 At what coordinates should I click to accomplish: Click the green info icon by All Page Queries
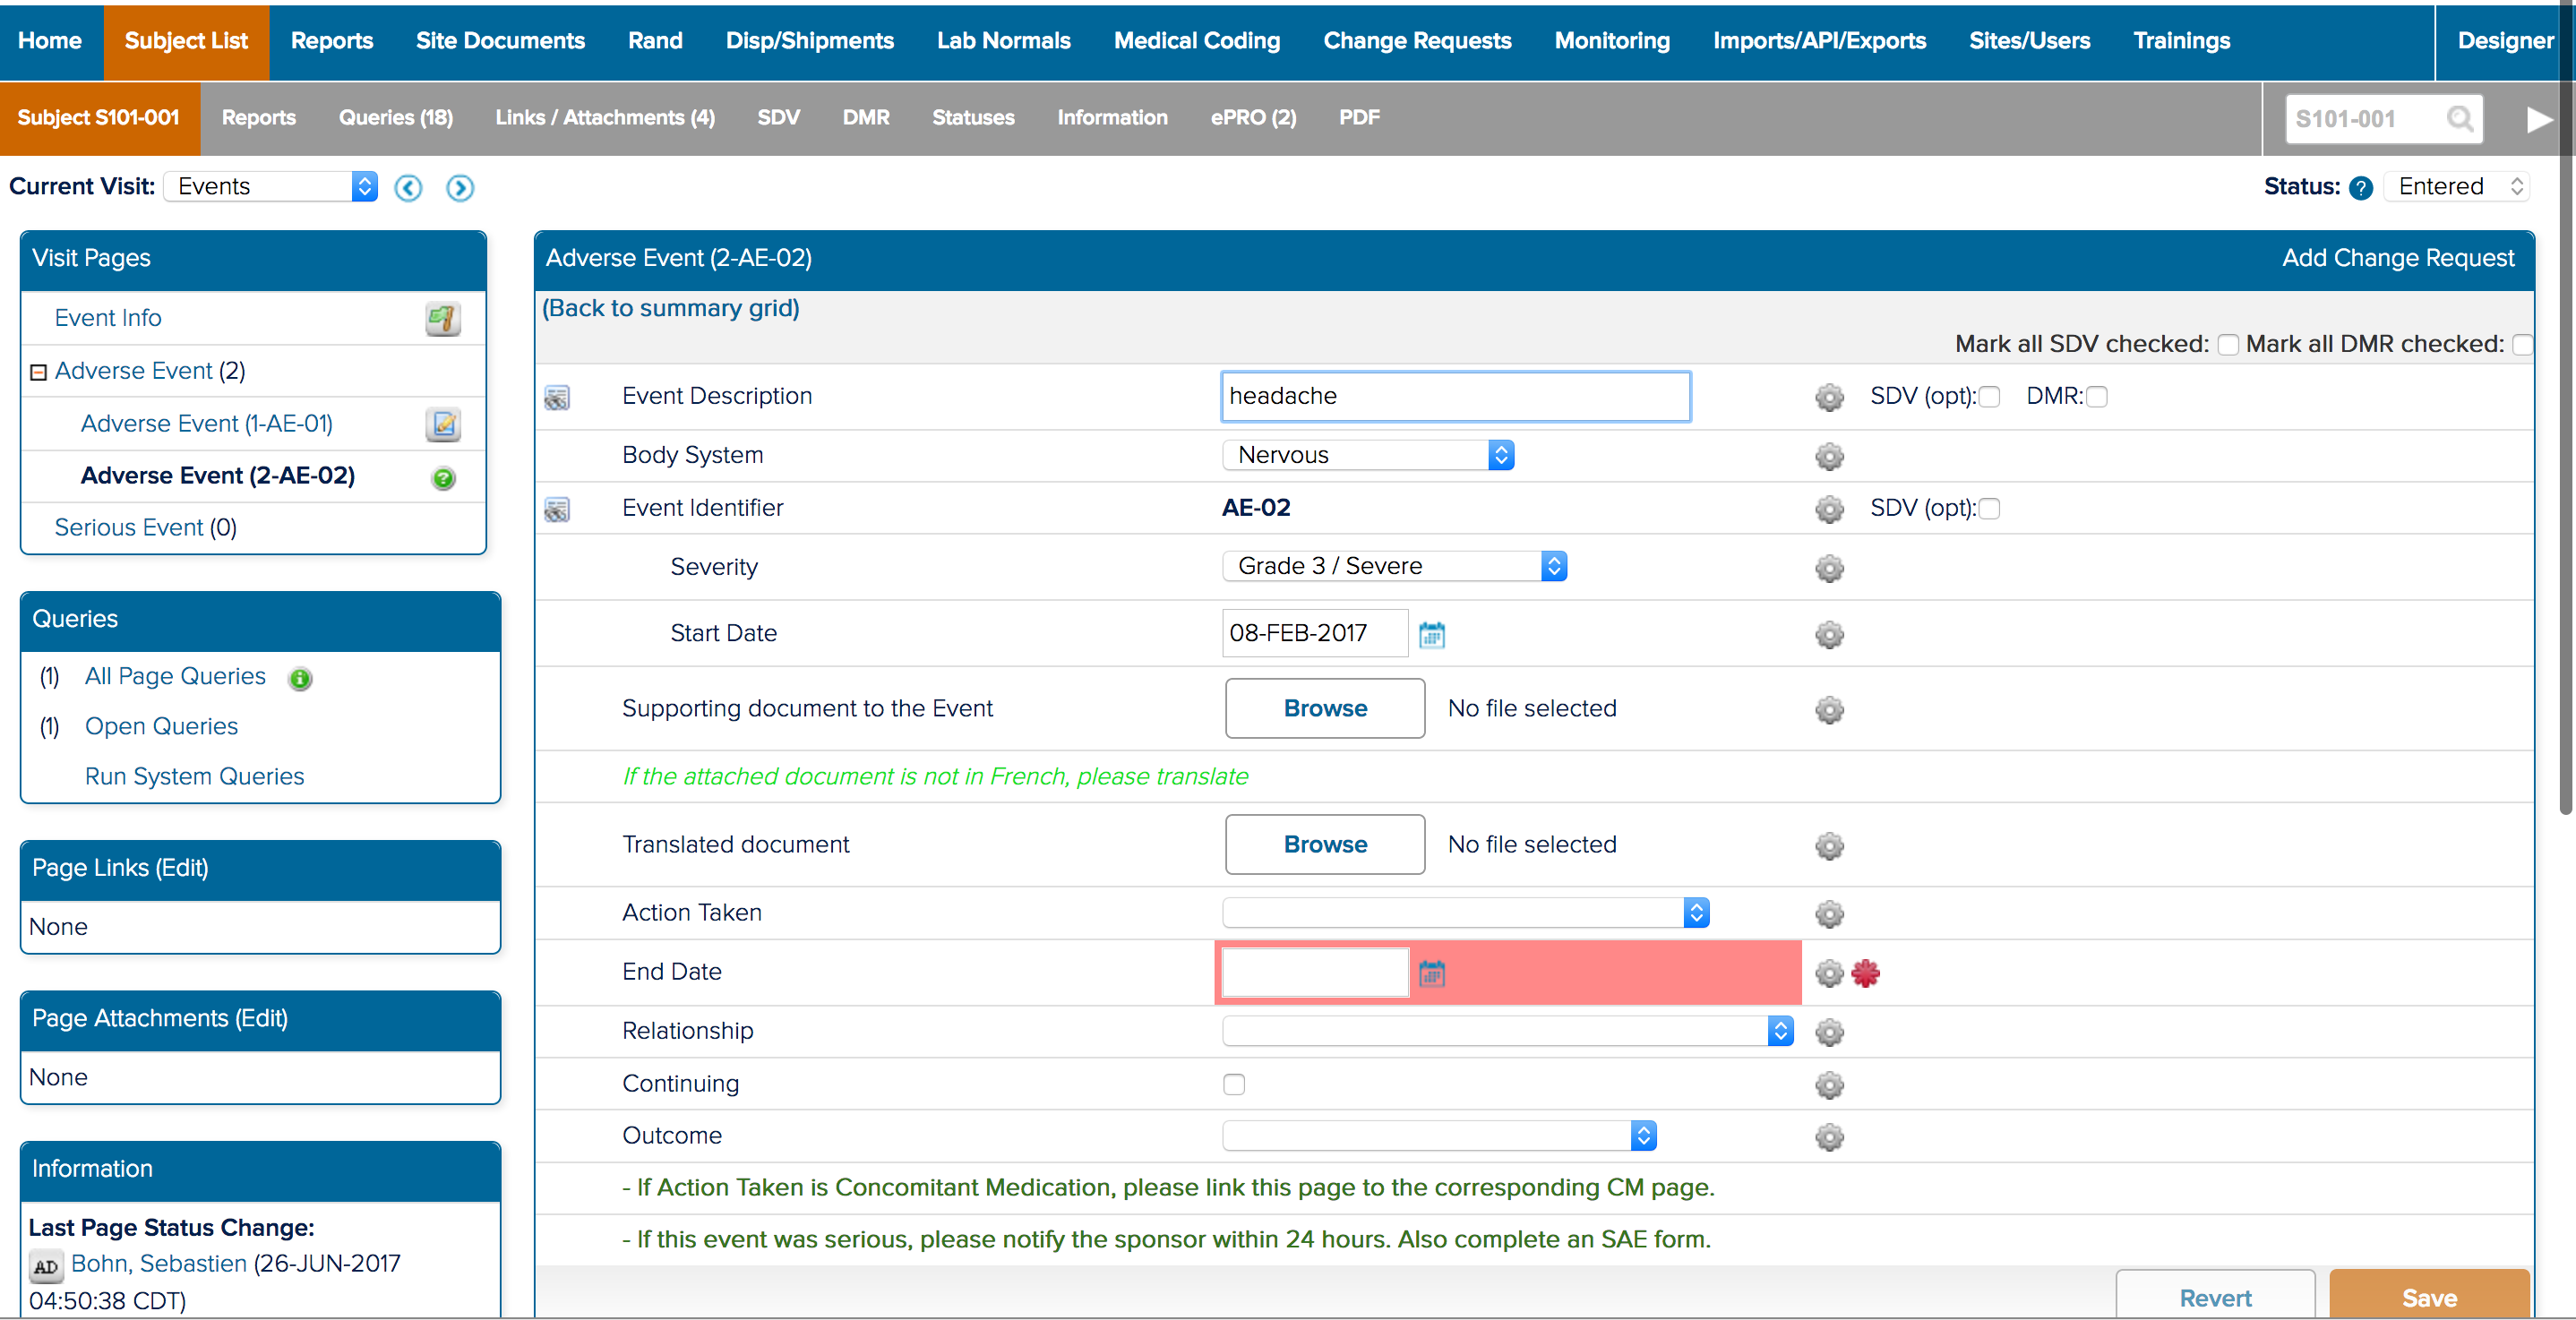(300, 679)
